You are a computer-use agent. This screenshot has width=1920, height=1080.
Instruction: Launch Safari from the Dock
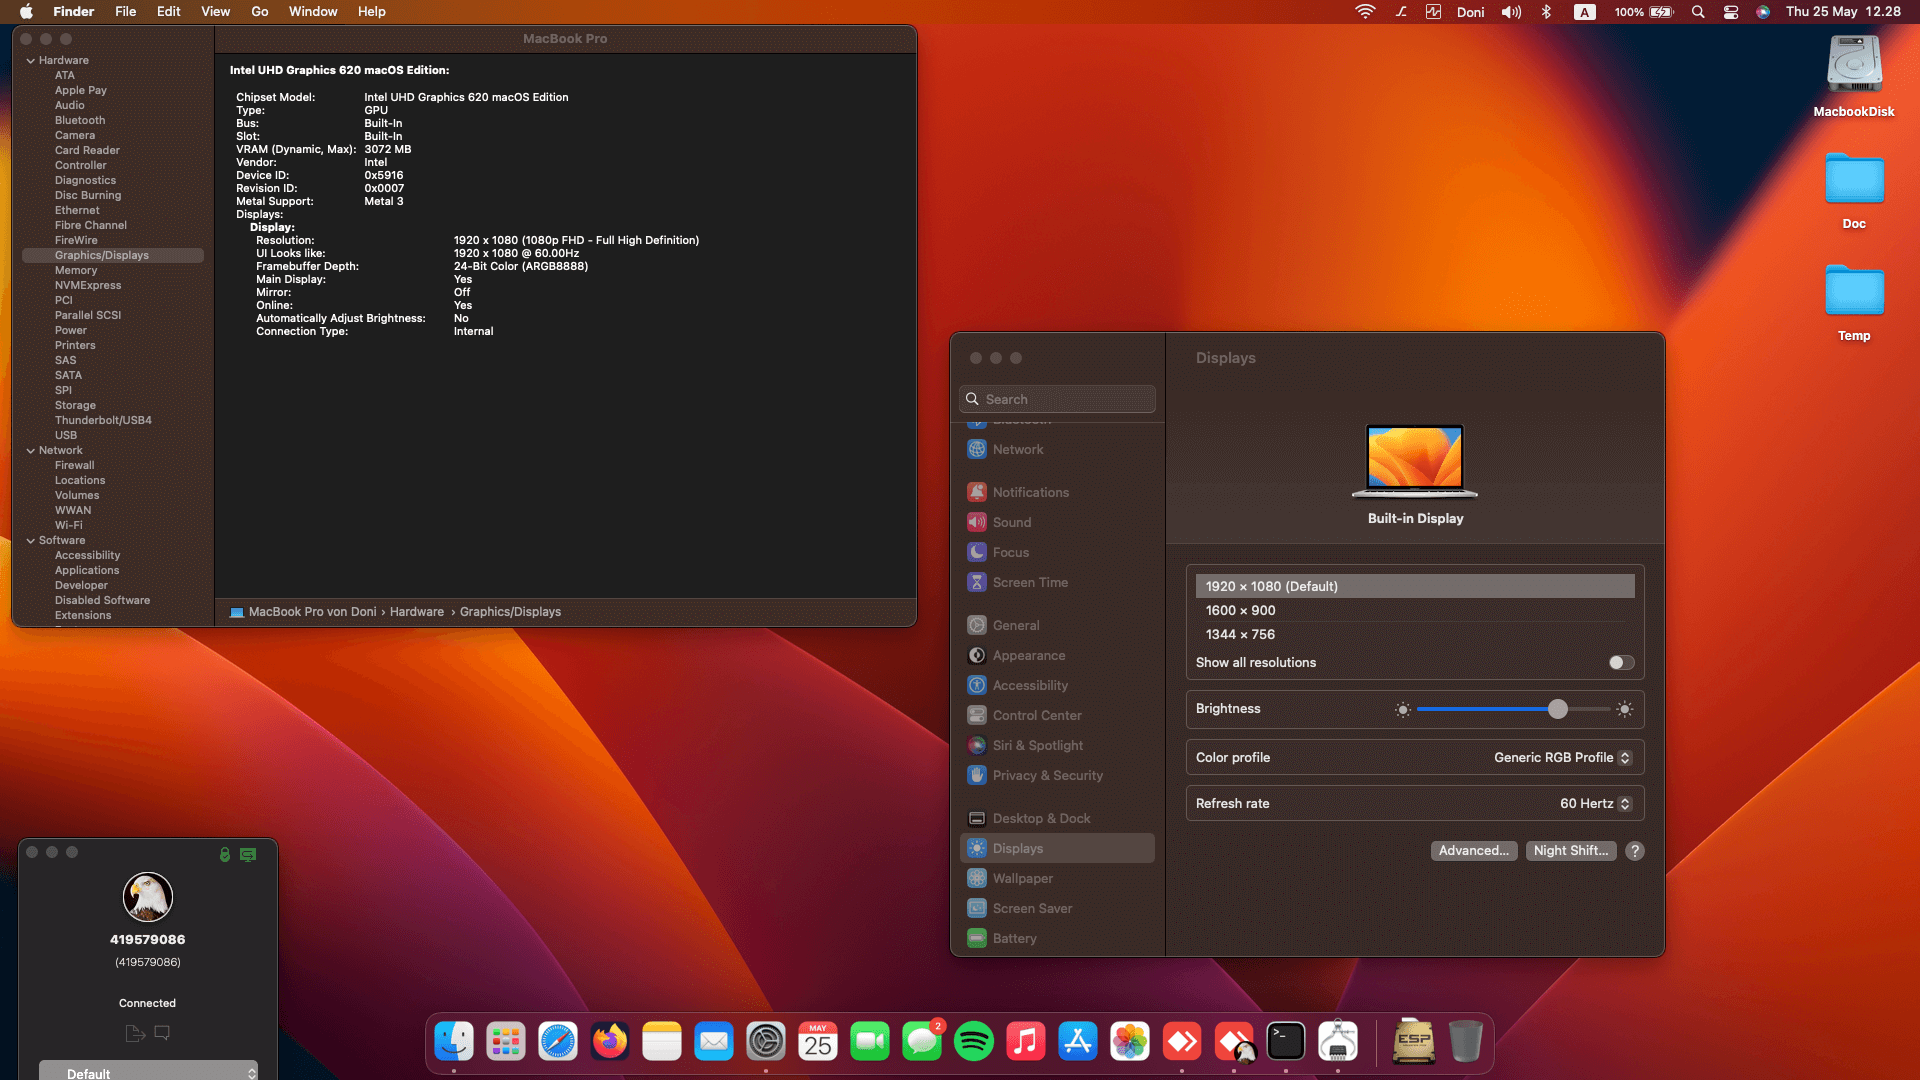(558, 1042)
